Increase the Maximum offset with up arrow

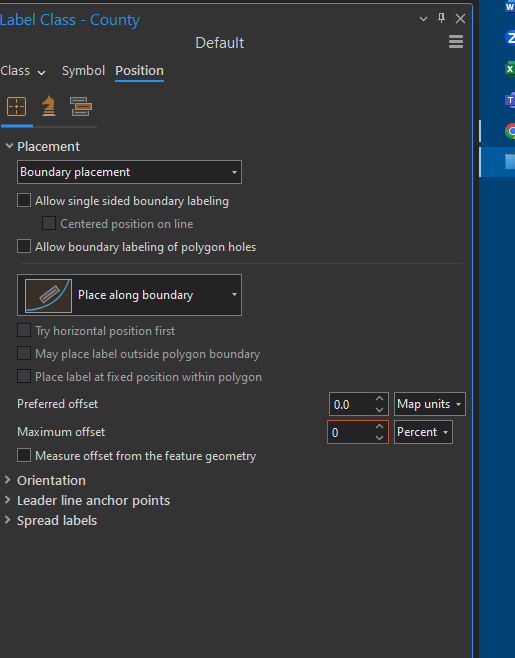379,426
